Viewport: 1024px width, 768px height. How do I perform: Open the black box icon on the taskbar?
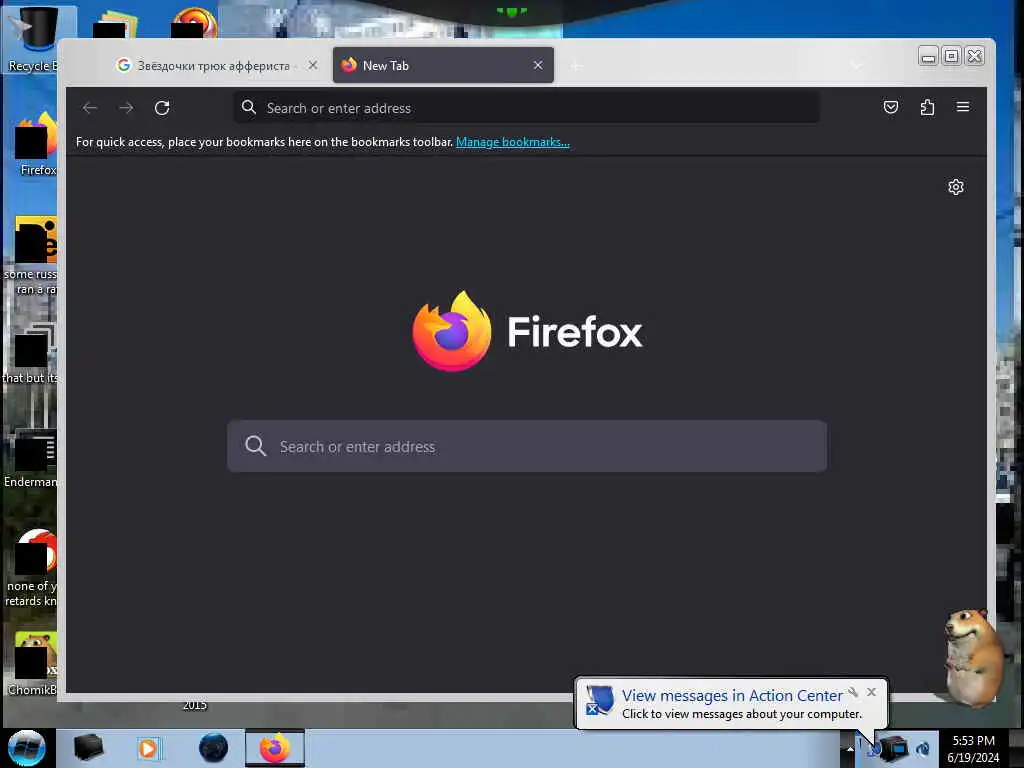(x=88, y=748)
